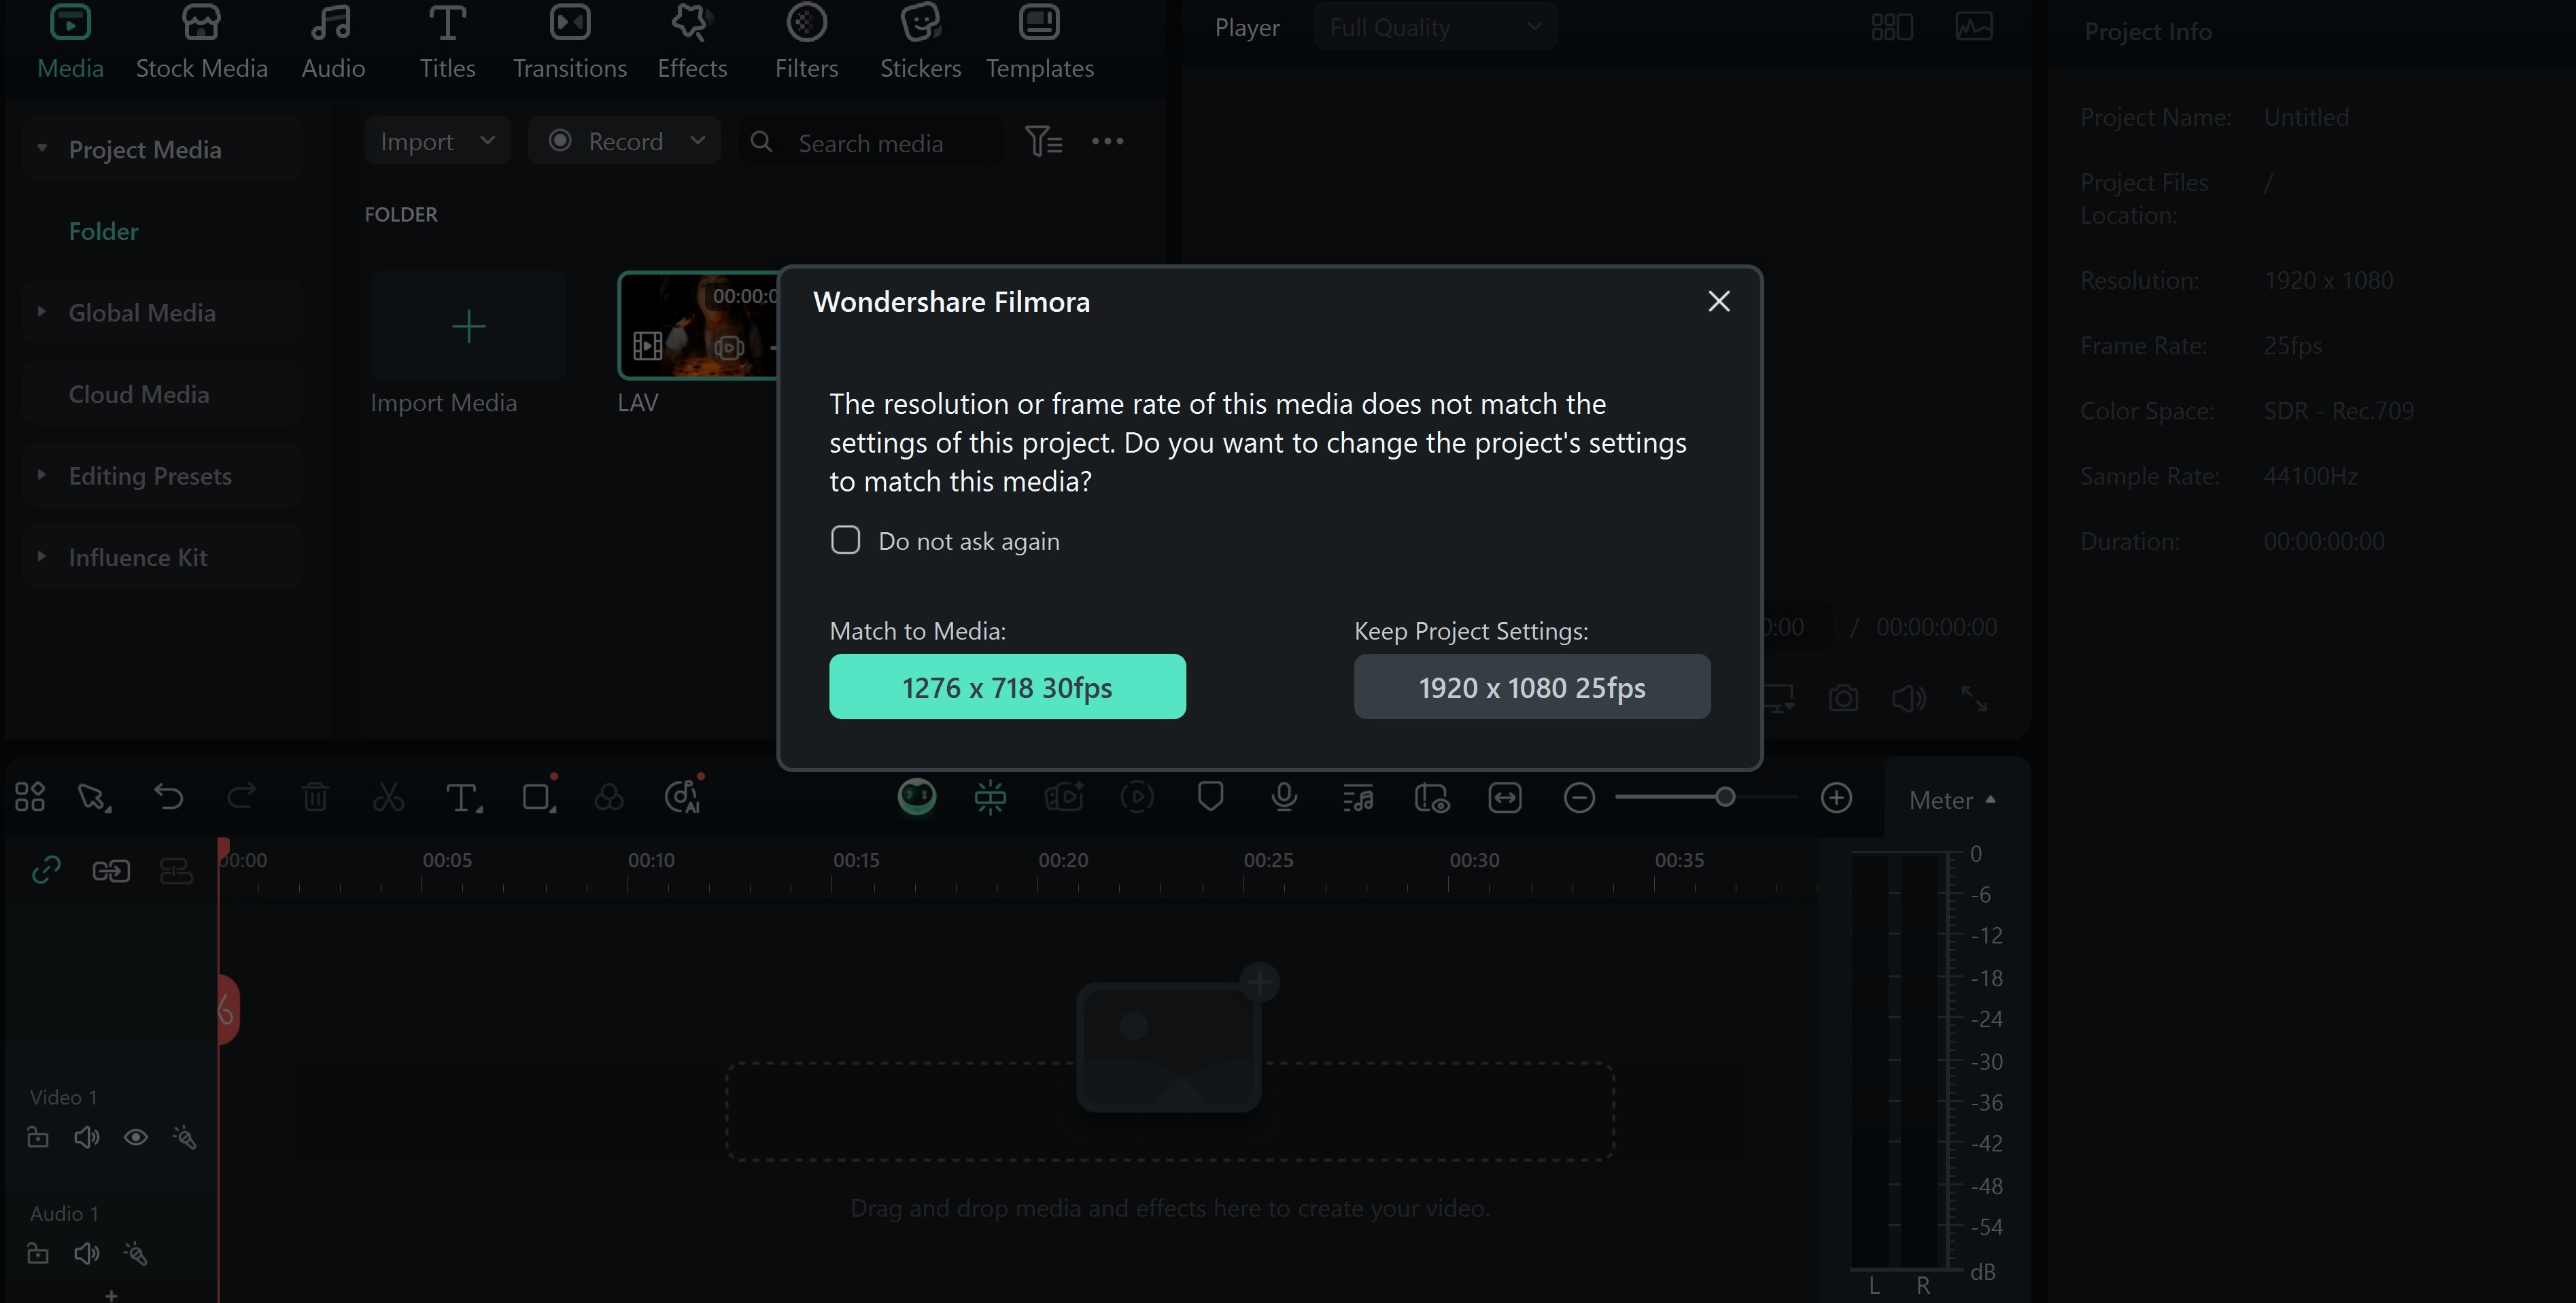2576x1303 pixels.
Task: Click the color circles tool icon
Action: (x=609, y=797)
